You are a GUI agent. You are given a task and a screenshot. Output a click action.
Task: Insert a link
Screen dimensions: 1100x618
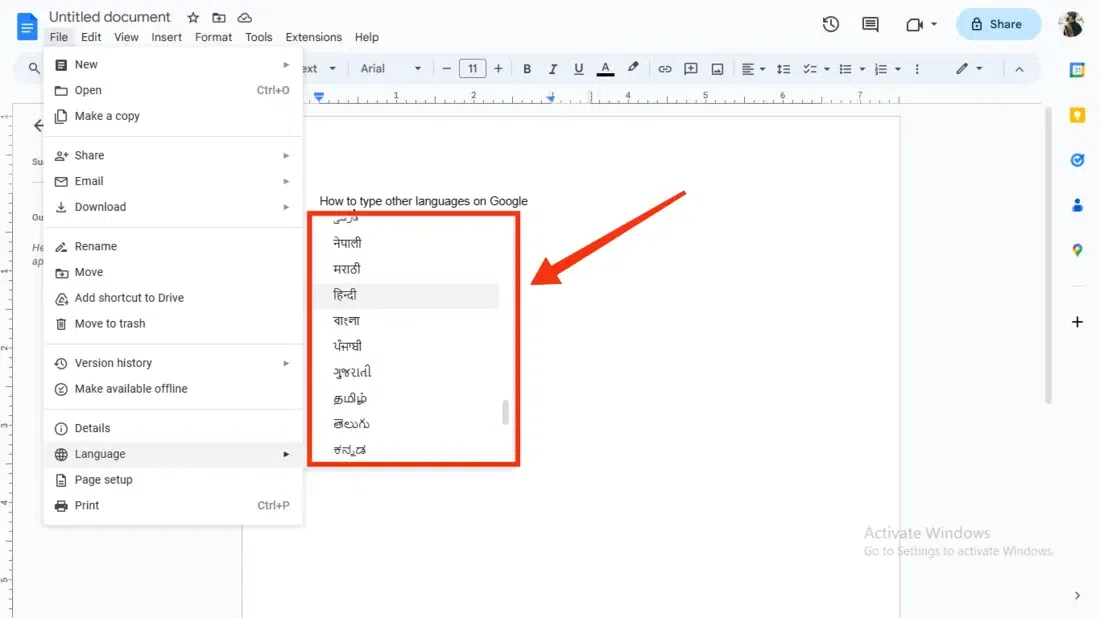pos(664,69)
